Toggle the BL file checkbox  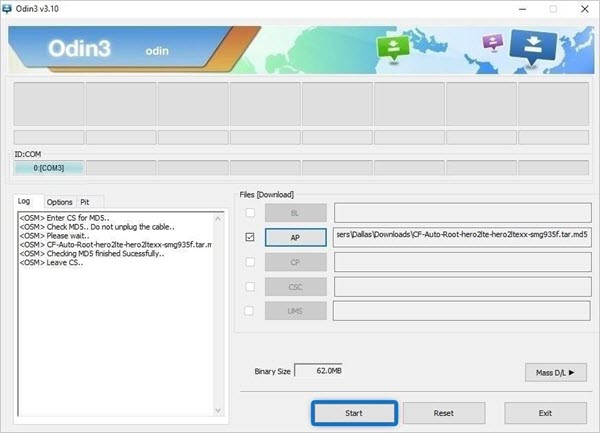coord(249,212)
